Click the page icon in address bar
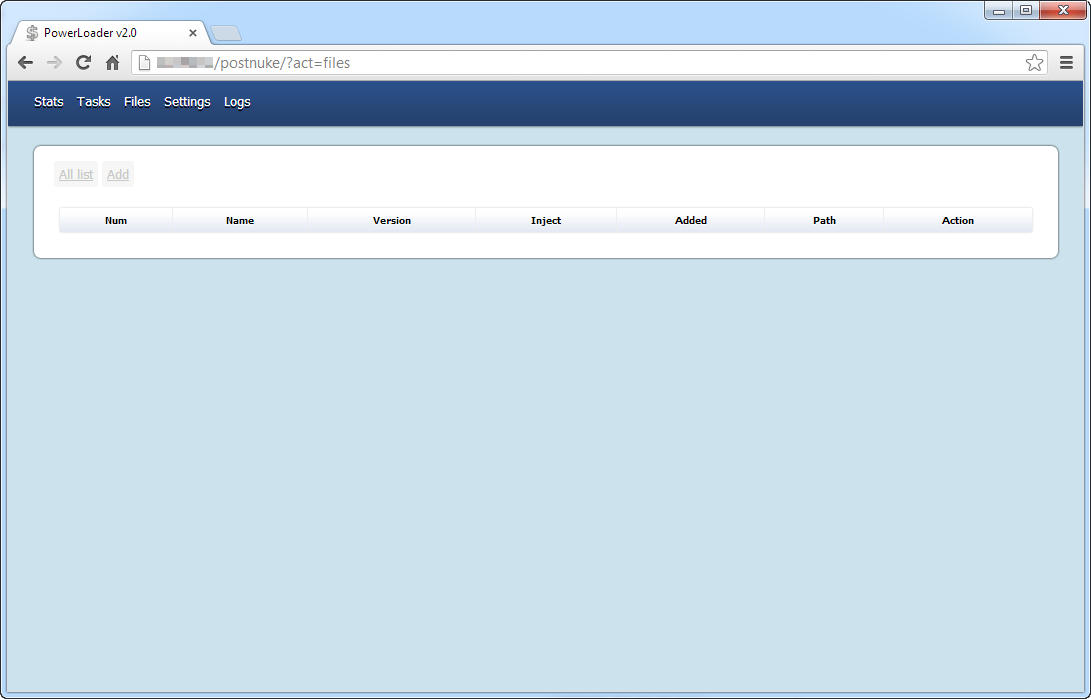The image size is (1091, 699). click(144, 63)
